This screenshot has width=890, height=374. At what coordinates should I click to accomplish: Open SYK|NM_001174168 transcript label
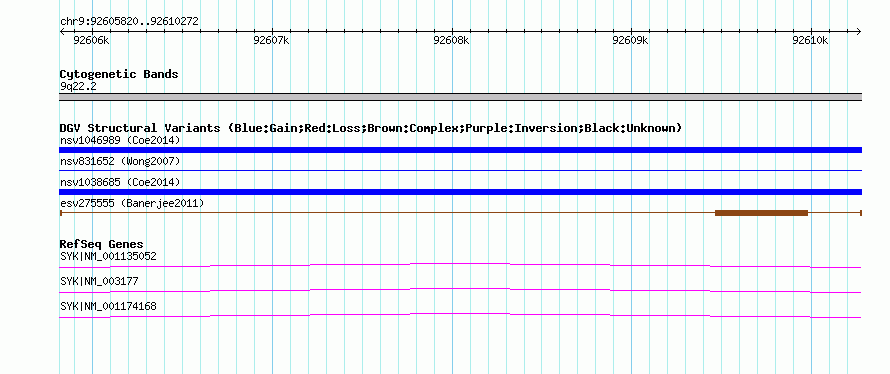(x=108, y=306)
